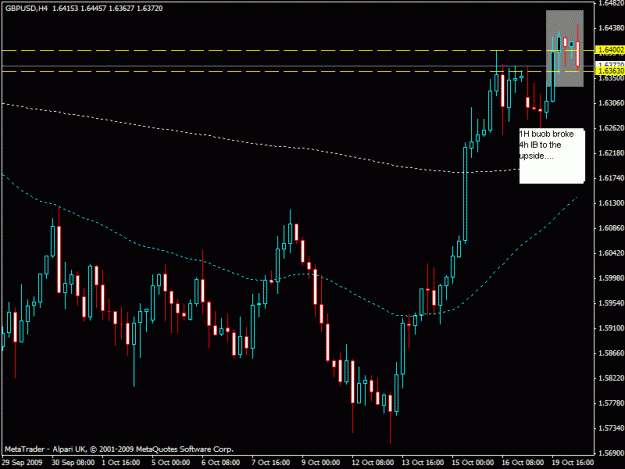Image resolution: width=625 pixels, height=469 pixels.
Task: Click the 1.57340 price axis label
Action: (x=611, y=428)
